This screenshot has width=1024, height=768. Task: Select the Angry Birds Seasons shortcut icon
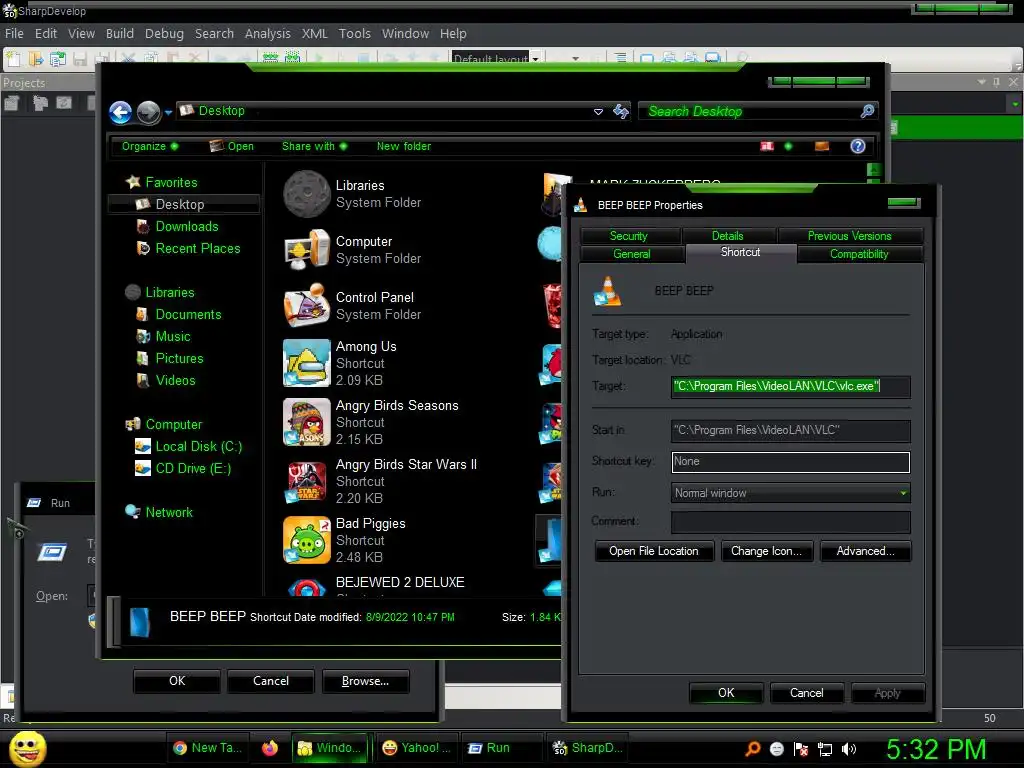tap(306, 422)
